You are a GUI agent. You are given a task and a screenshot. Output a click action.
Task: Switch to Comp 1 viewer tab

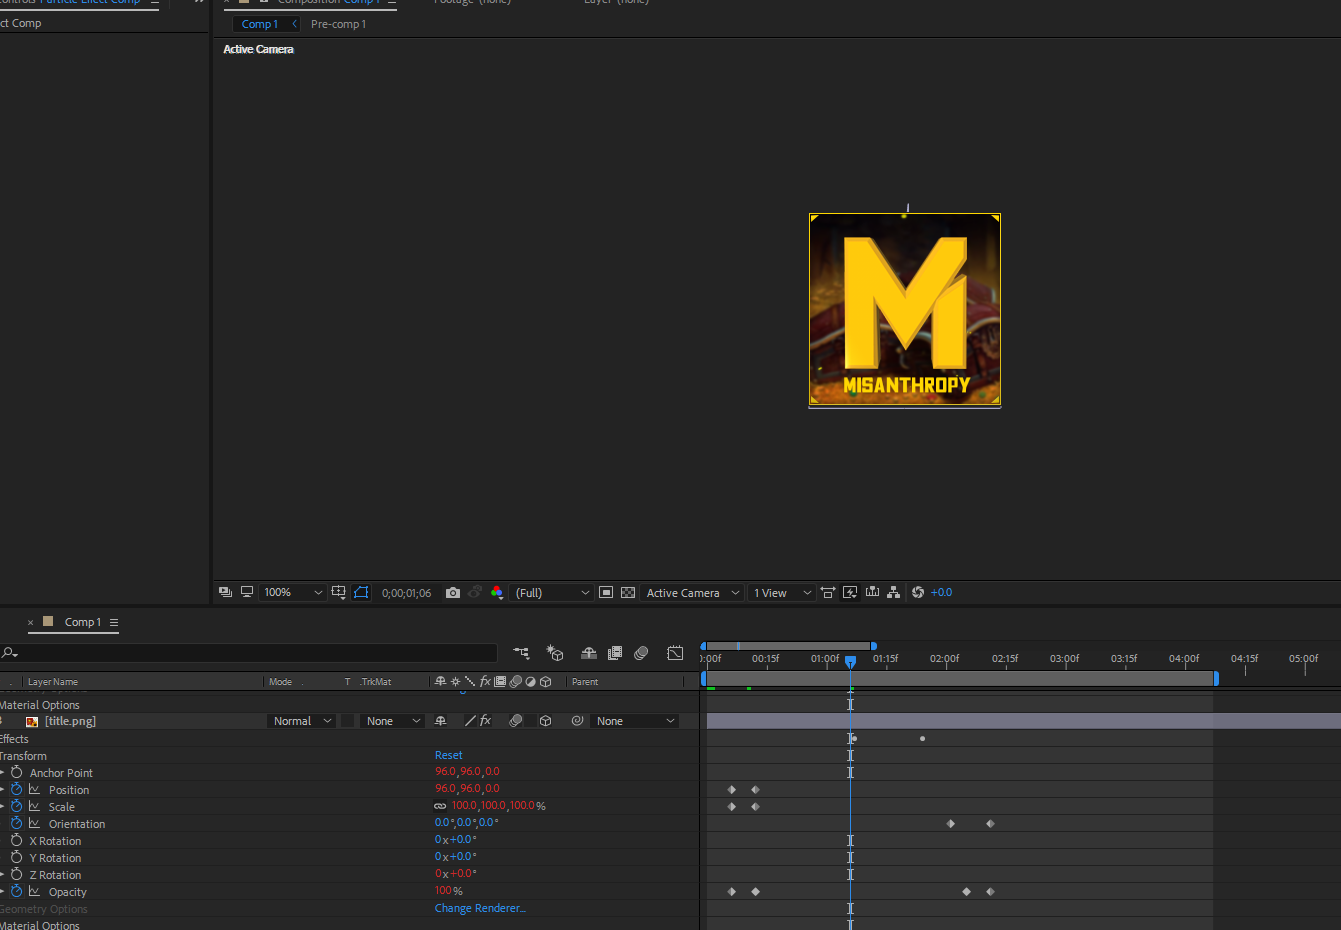[x=260, y=24]
